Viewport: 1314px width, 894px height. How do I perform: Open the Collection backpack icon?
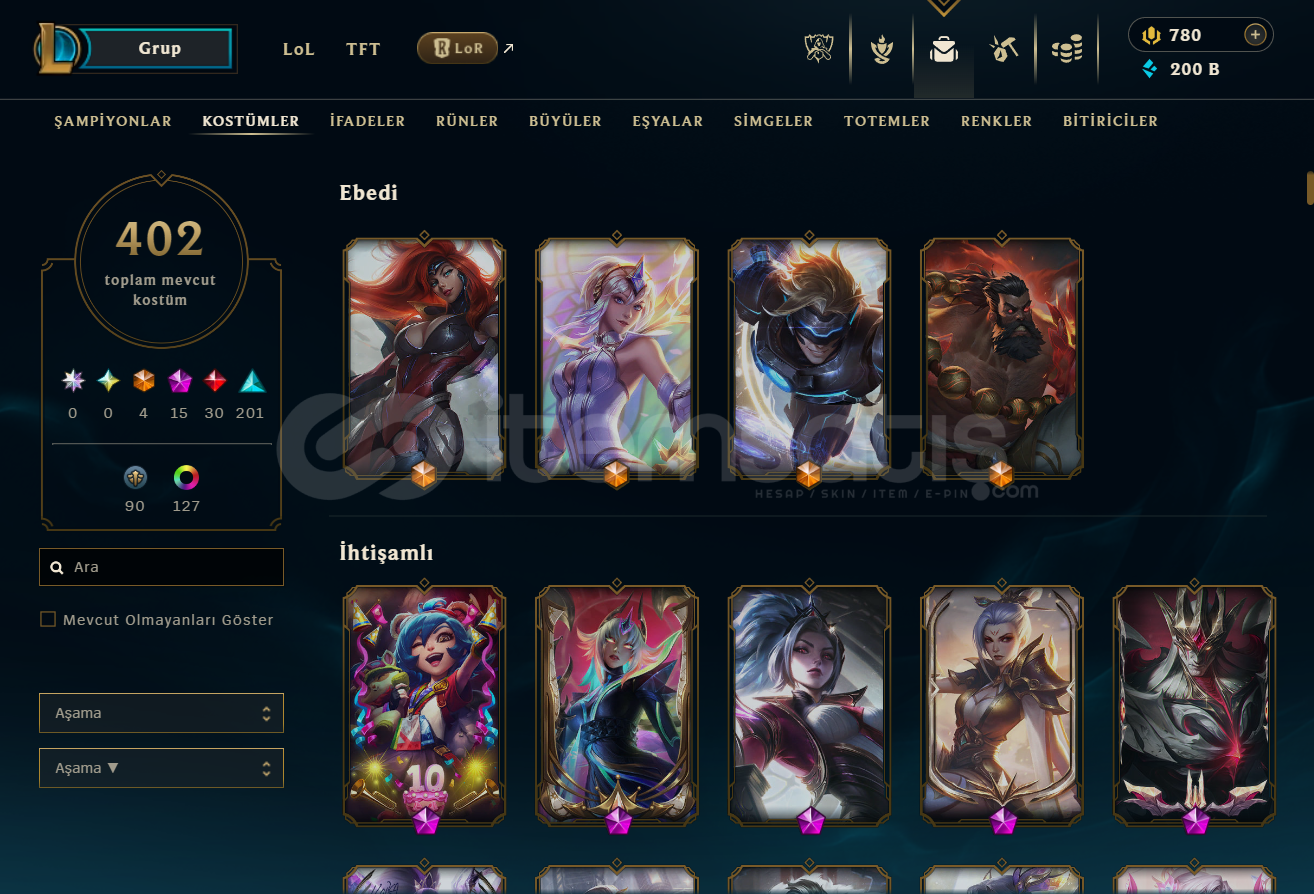(x=943, y=49)
